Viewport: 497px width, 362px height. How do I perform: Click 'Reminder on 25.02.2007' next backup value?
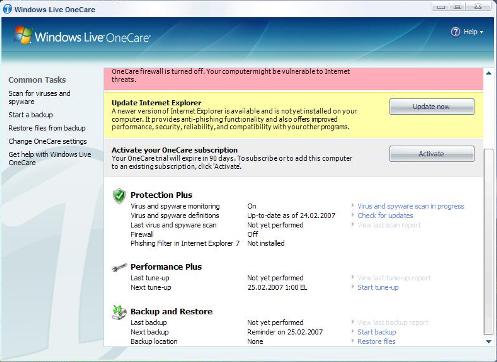pos(285,332)
